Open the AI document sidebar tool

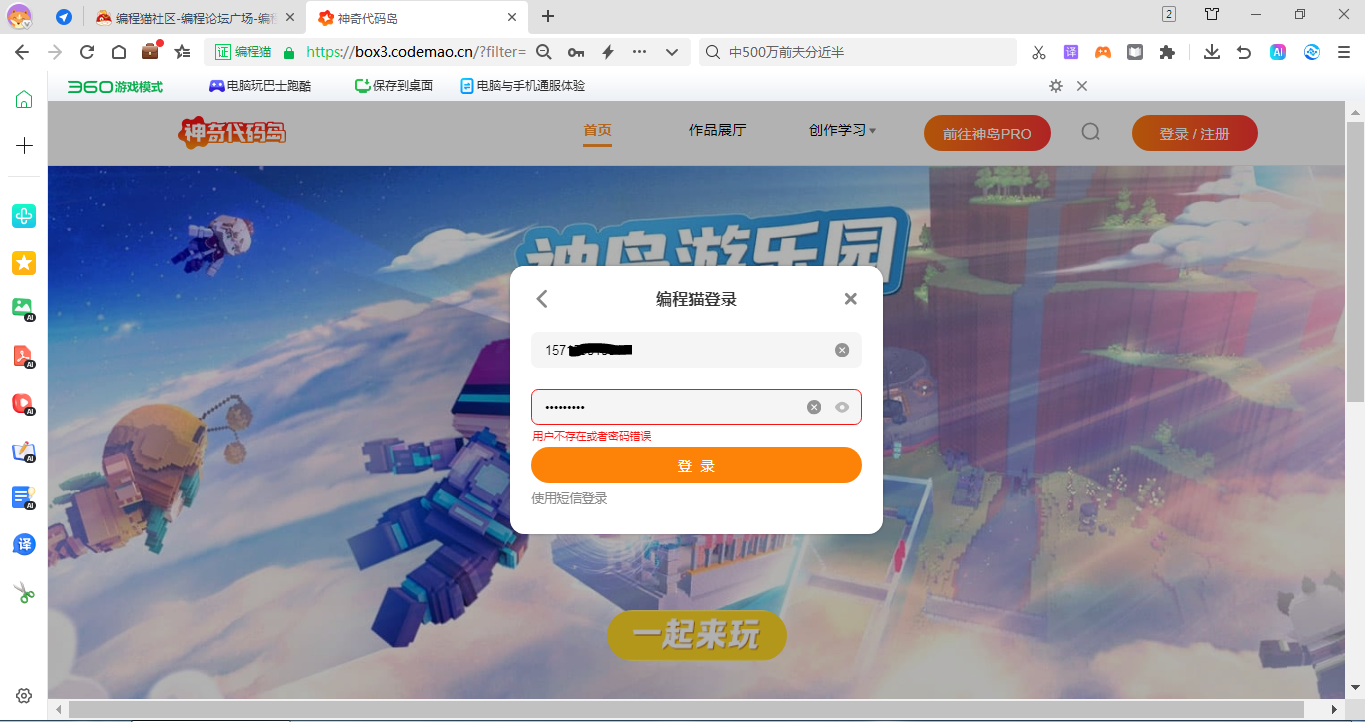[x=24, y=497]
